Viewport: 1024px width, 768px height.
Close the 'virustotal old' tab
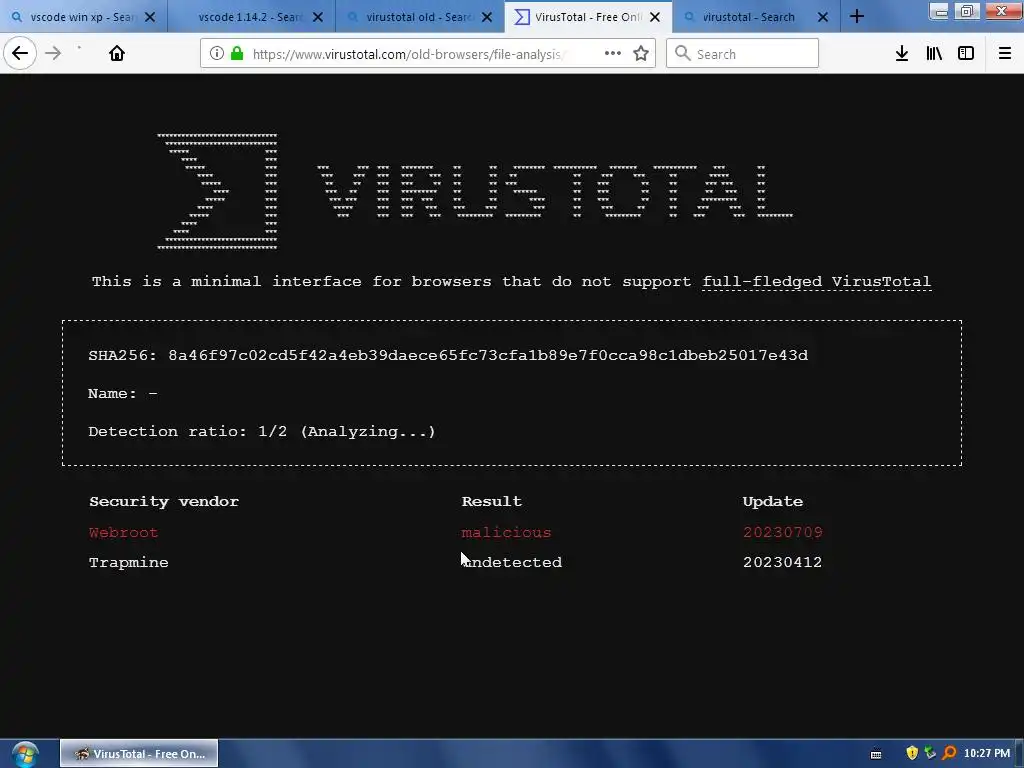(487, 17)
